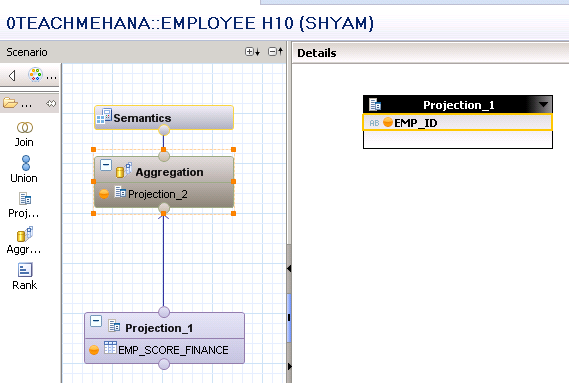Select the Union node tool in palette
Viewport: 569px width, 383px height.
click(x=24, y=169)
